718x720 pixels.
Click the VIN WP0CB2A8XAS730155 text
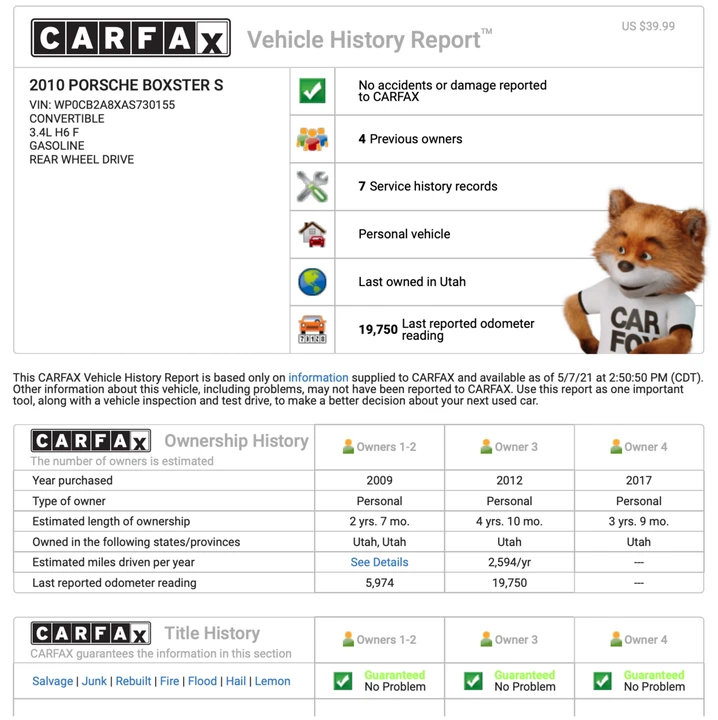[102, 105]
